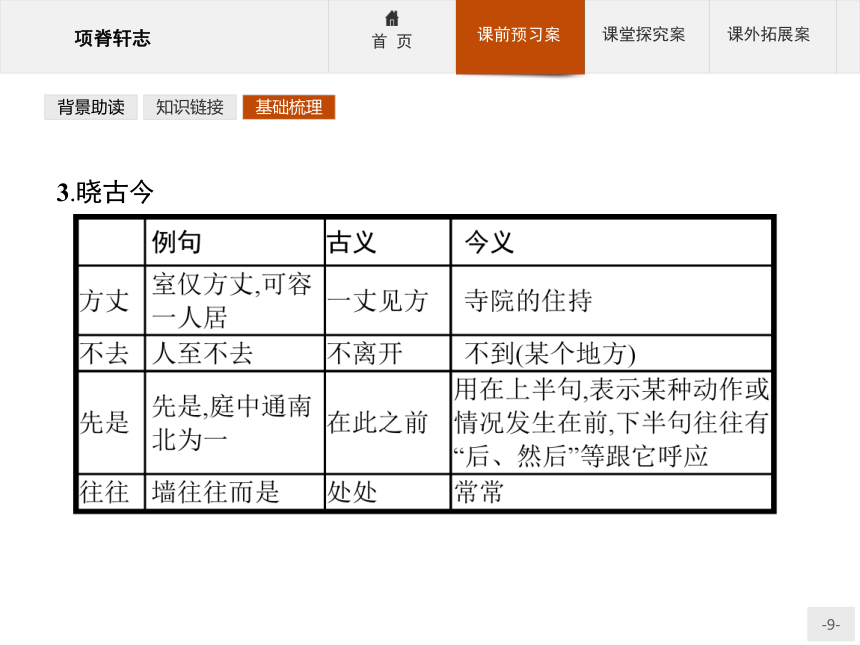This screenshot has height=645, width=860.
Task: Click the 古义 column header
Action: click(388, 242)
